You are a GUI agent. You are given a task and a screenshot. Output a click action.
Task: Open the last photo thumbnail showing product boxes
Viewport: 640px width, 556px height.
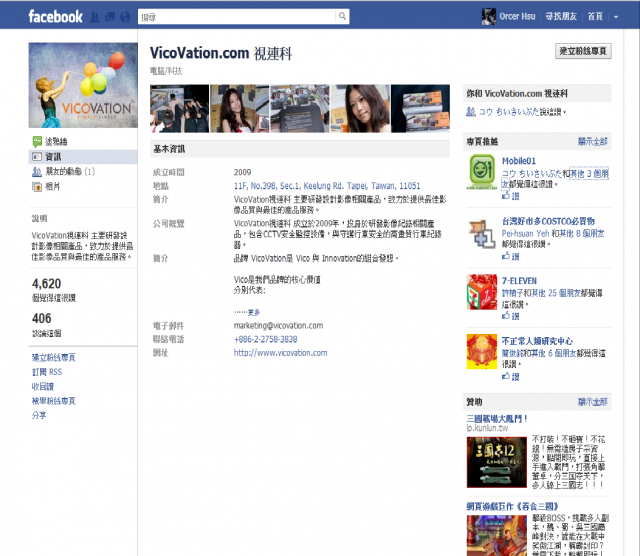420,109
